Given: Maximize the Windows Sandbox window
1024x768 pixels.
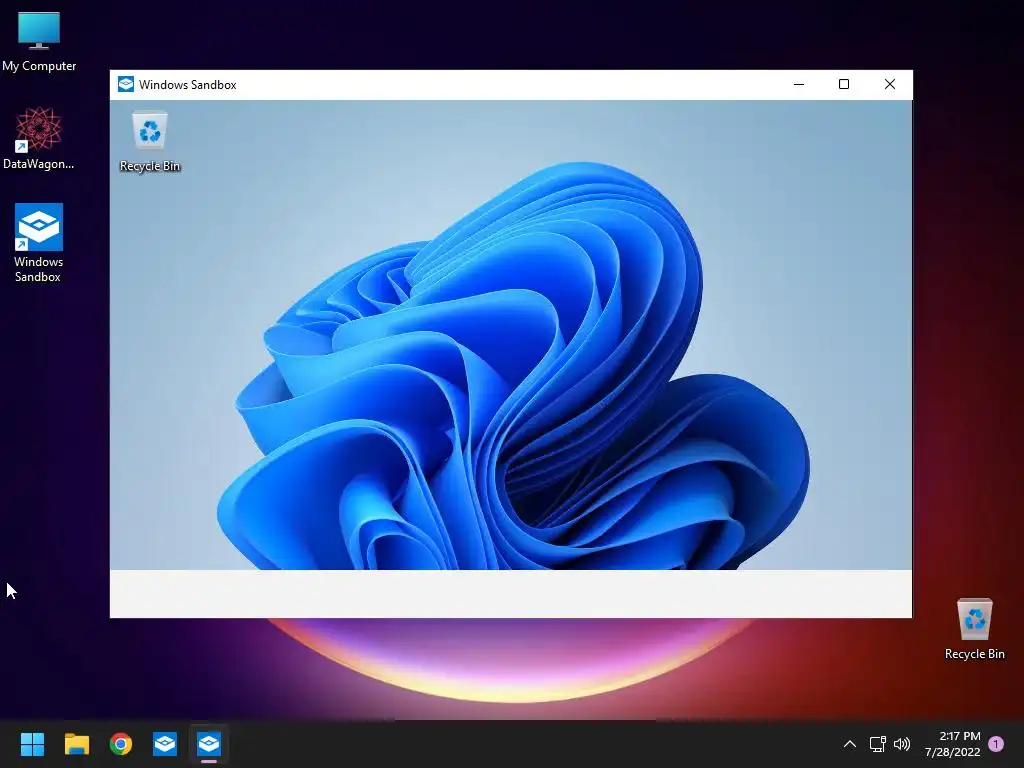Looking at the screenshot, I should (x=844, y=84).
